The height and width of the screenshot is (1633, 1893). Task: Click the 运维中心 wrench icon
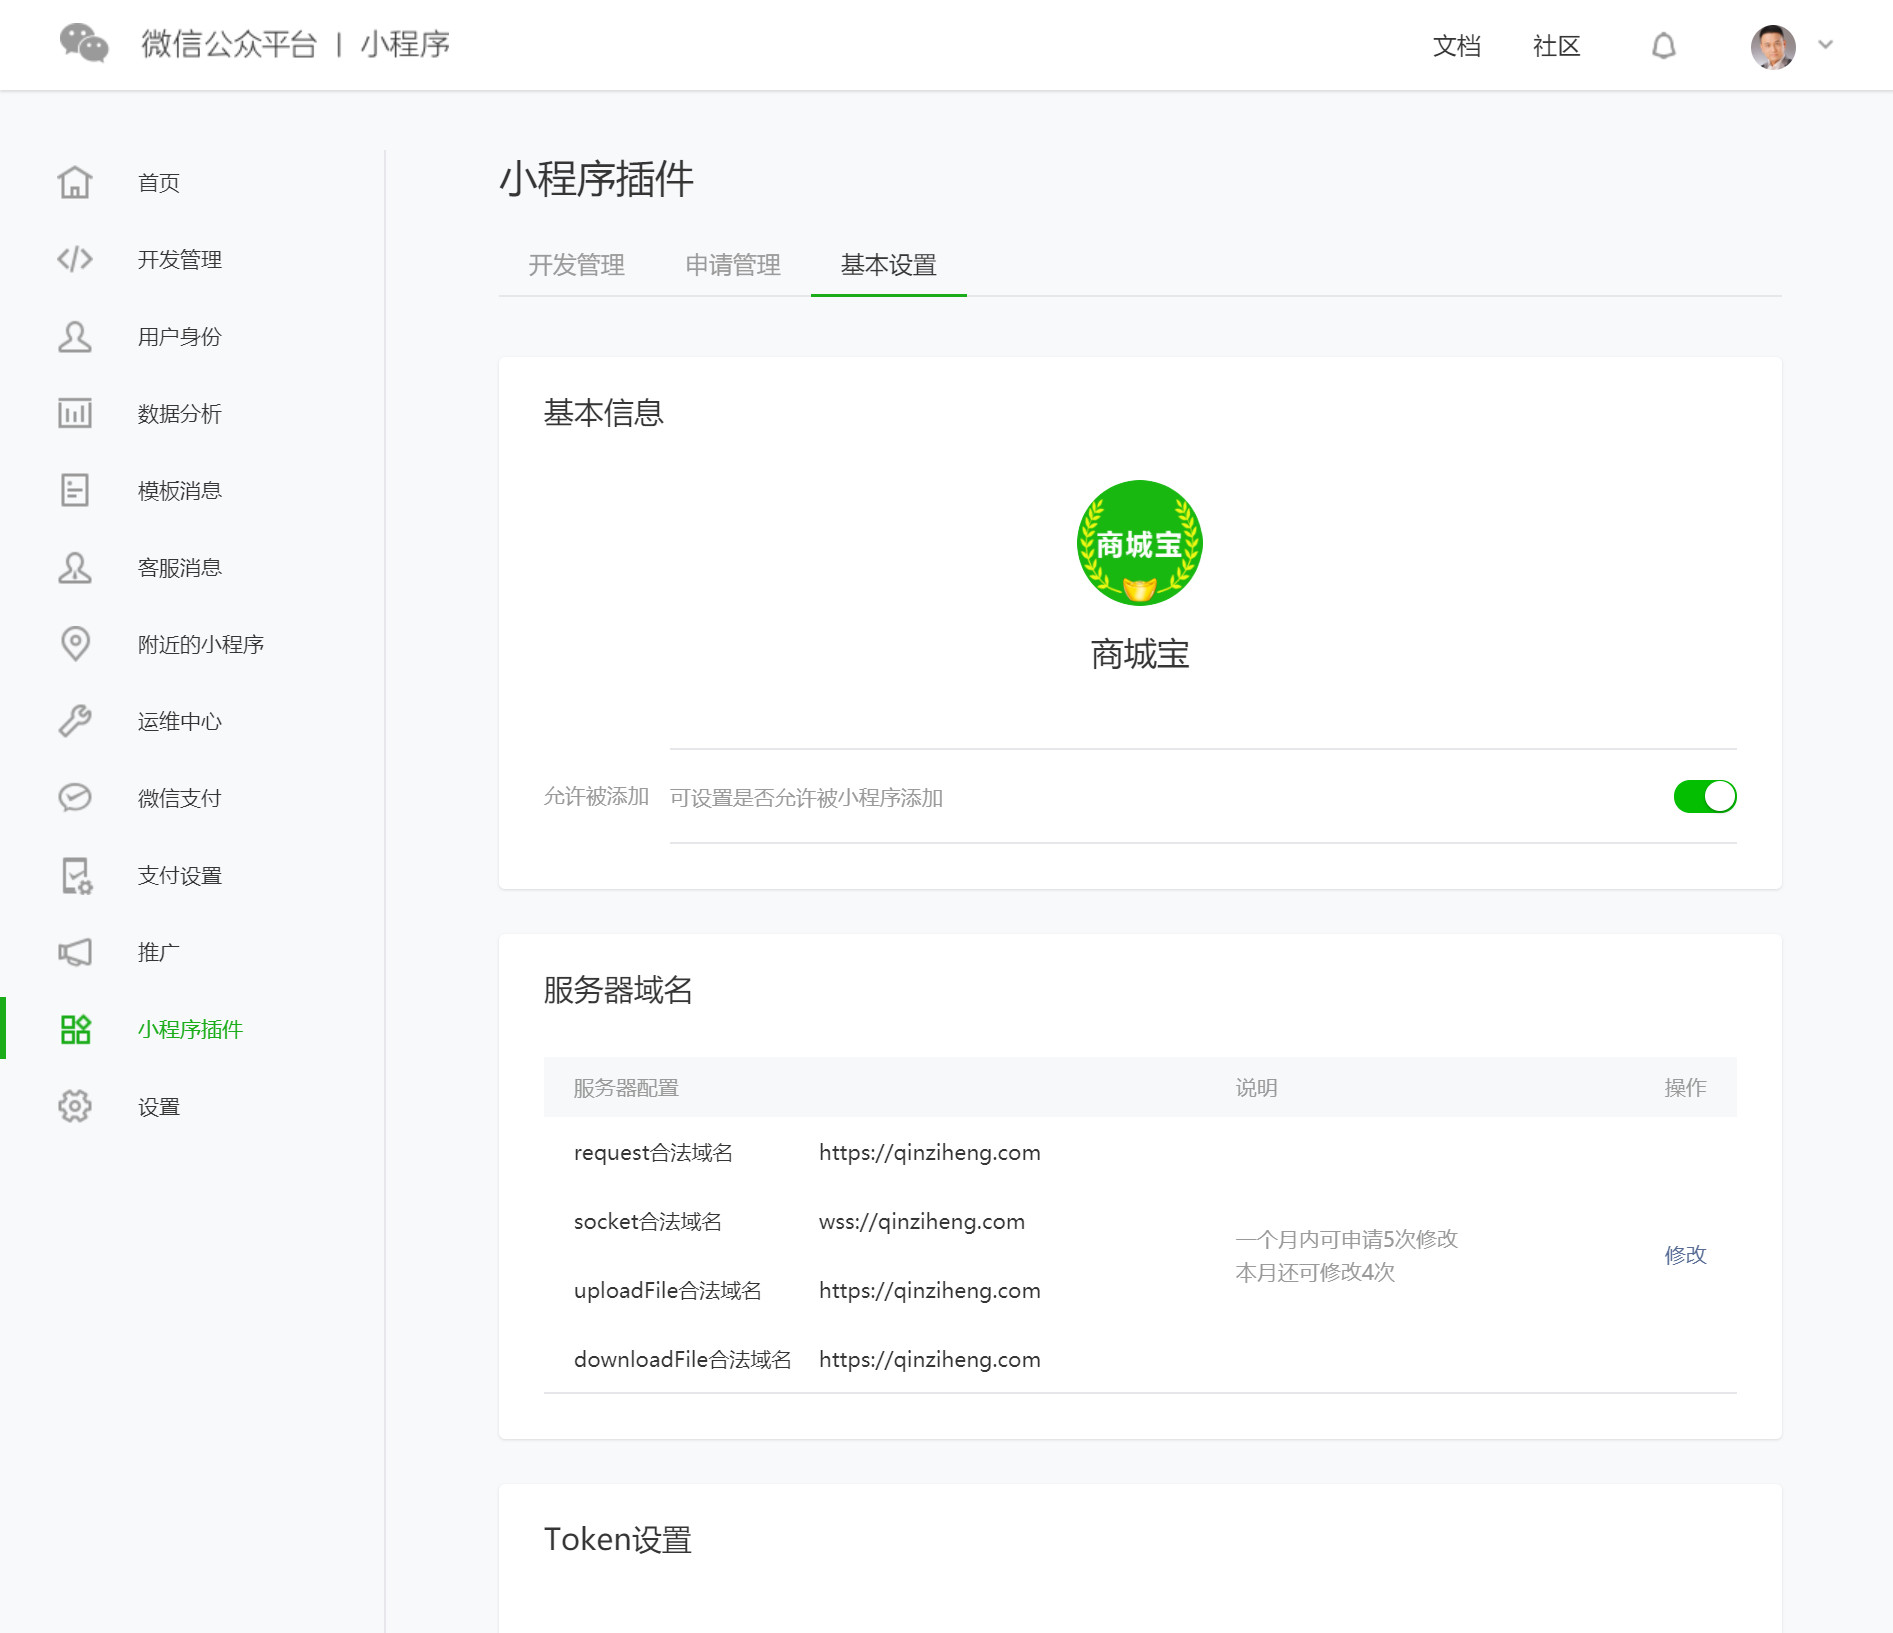tap(75, 721)
